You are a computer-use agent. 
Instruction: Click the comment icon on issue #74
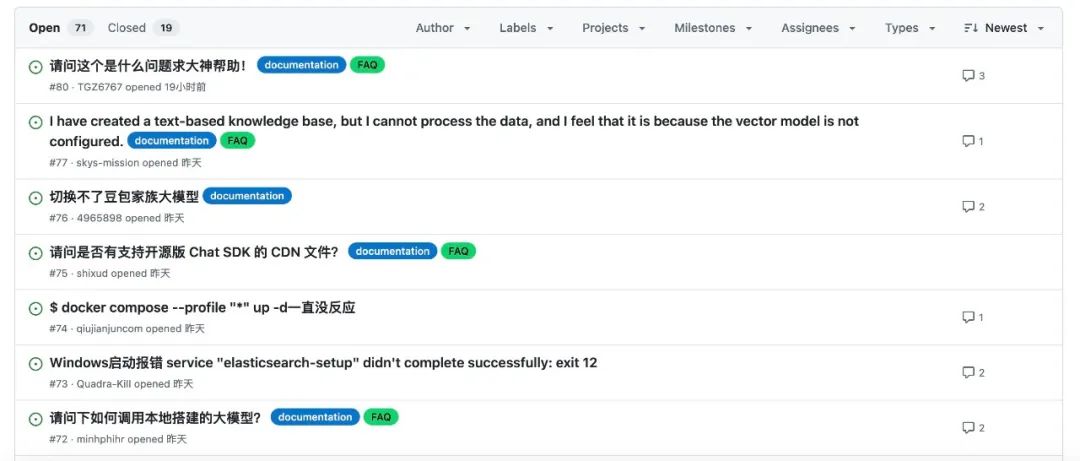pyautogui.click(x=968, y=318)
